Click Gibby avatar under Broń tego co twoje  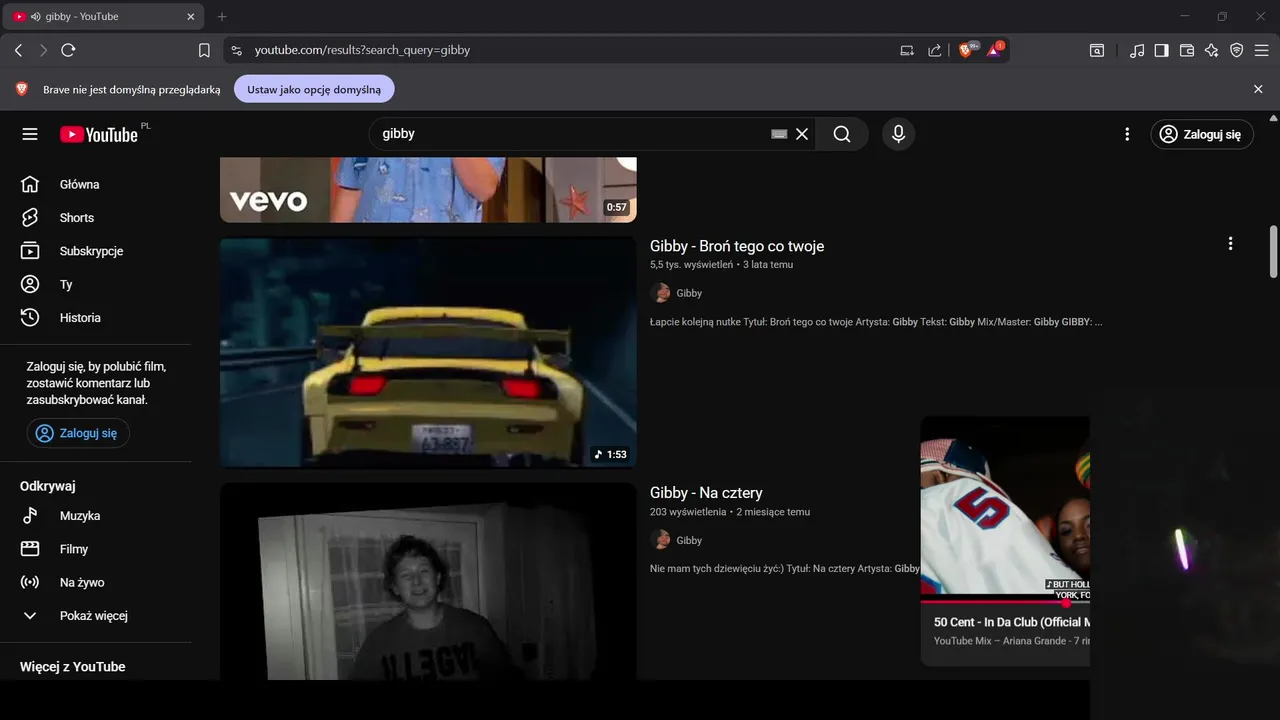[x=660, y=292]
